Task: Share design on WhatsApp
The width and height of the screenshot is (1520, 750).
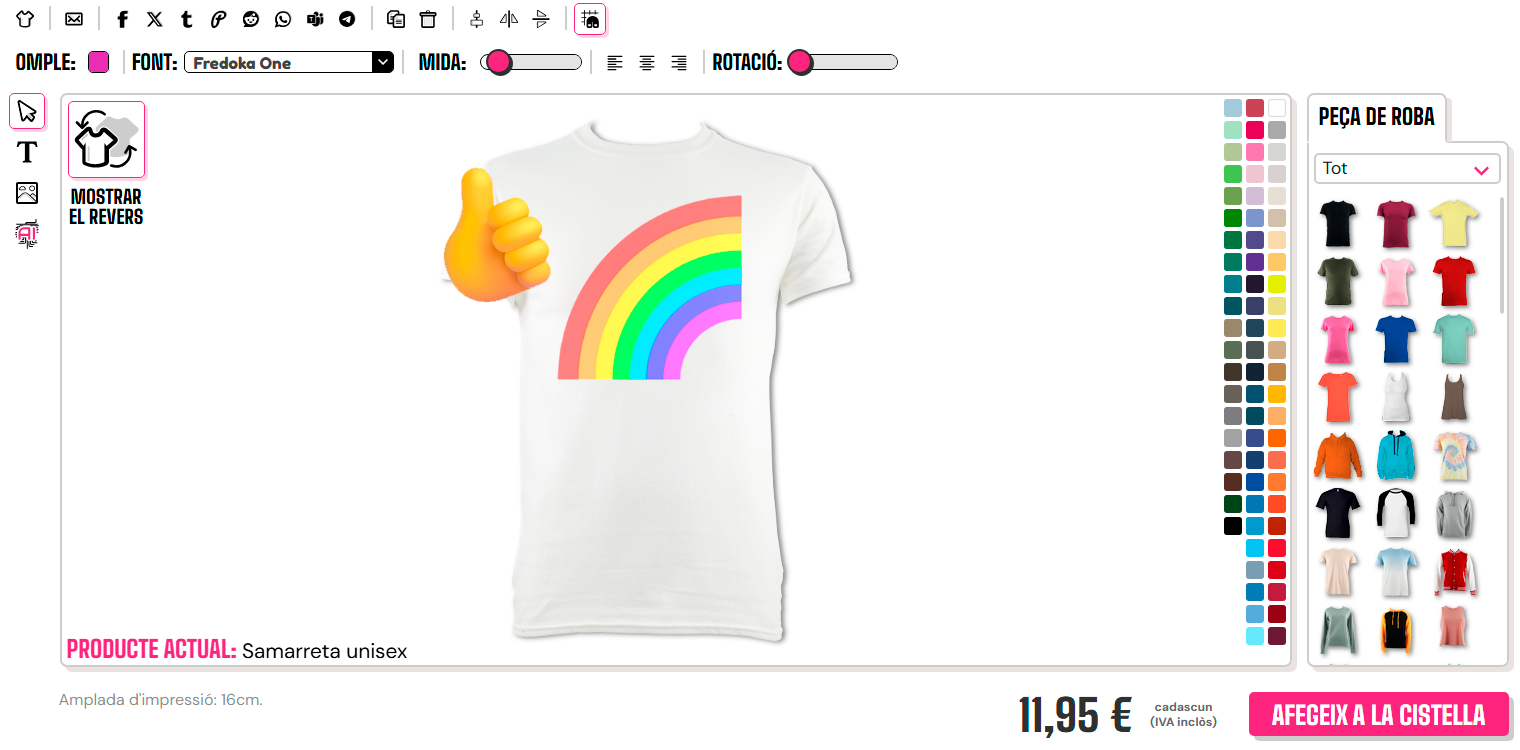Action: (x=283, y=19)
